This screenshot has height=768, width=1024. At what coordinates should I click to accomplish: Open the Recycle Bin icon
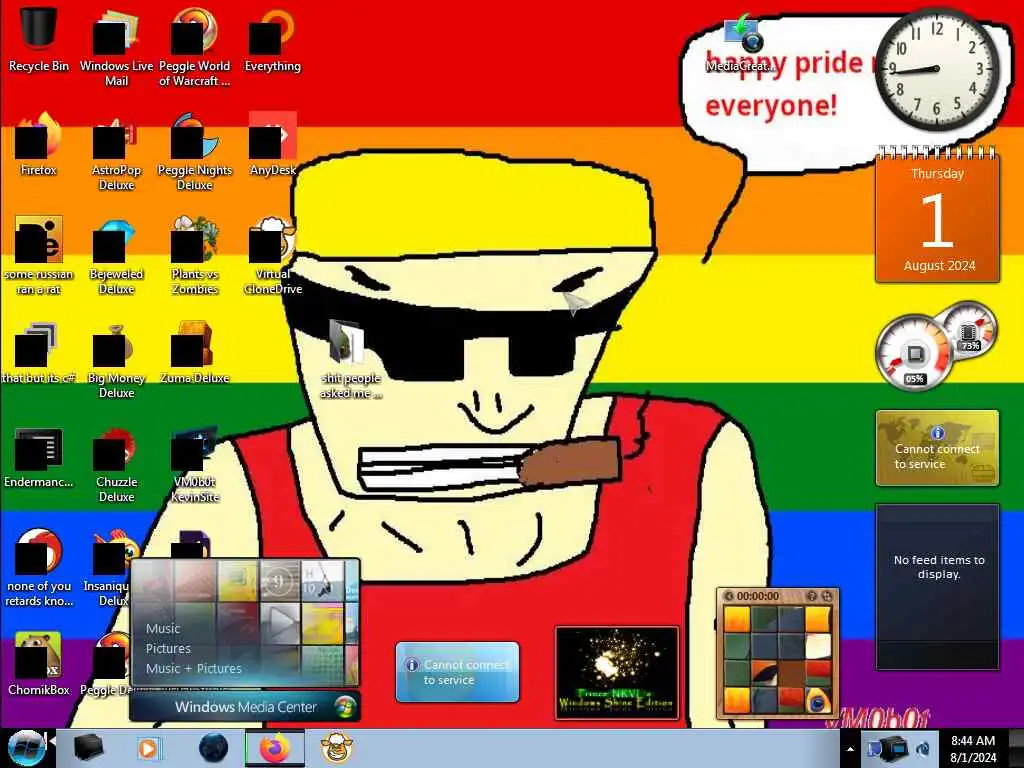(39, 37)
